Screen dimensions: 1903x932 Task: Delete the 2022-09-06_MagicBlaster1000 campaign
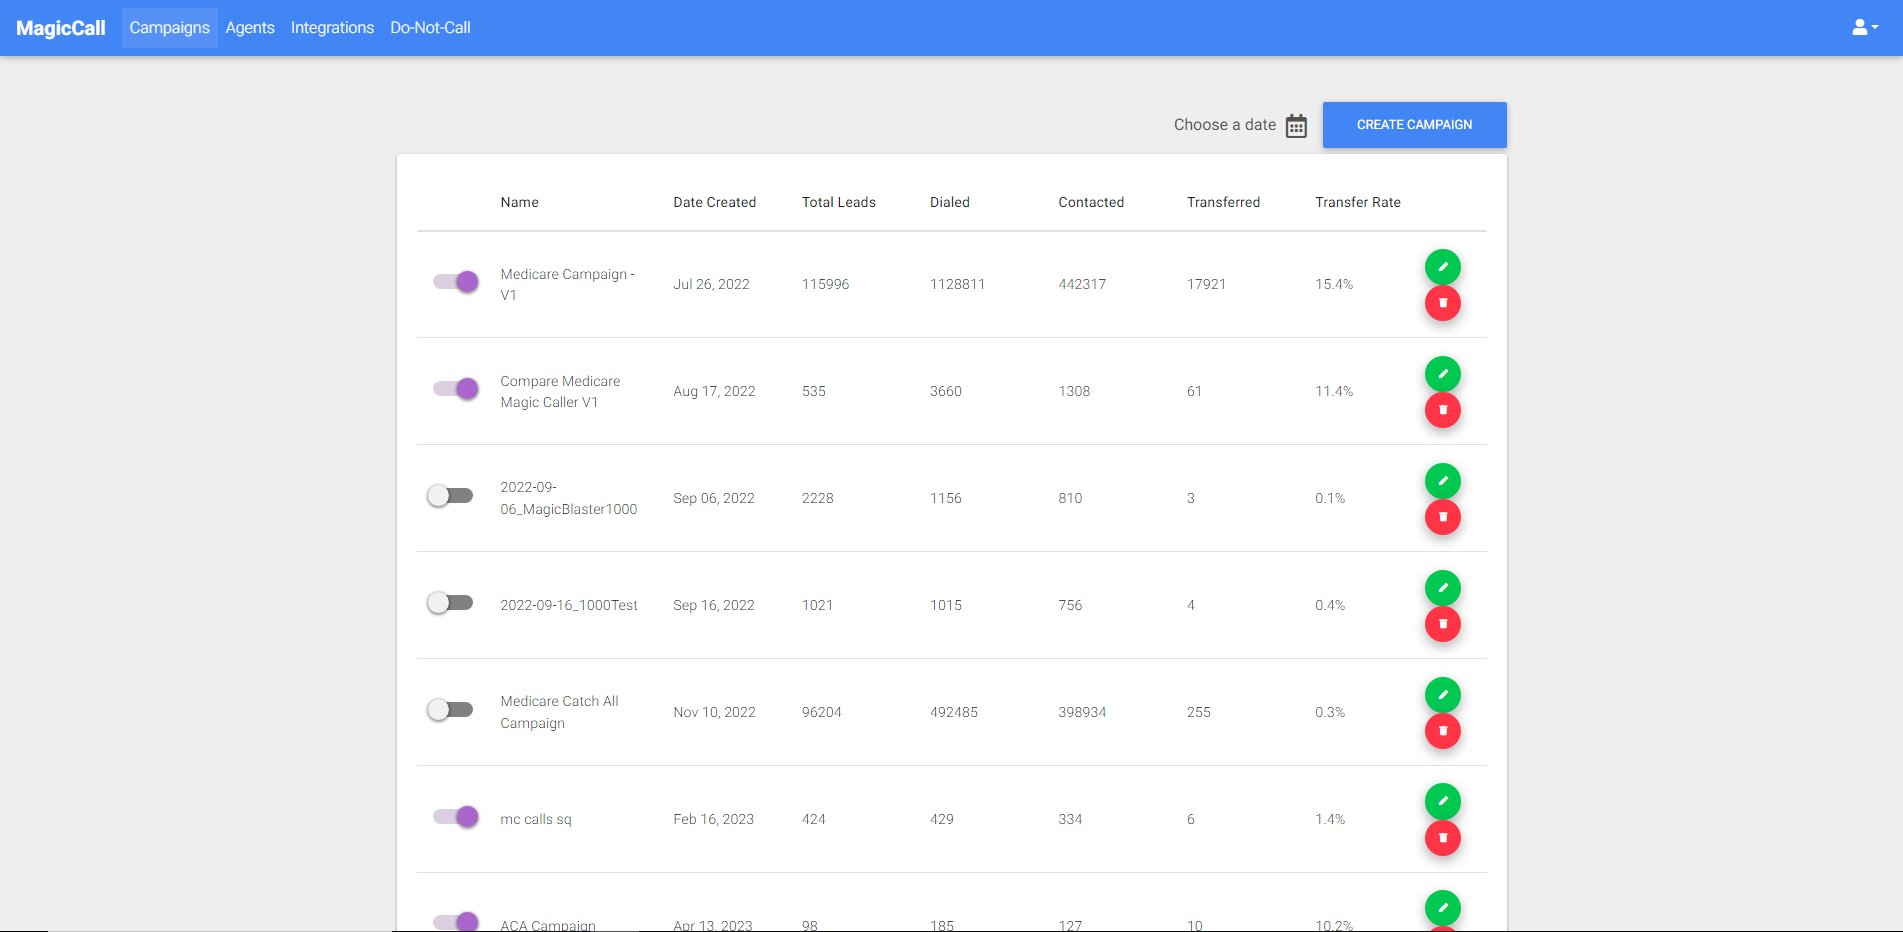tap(1442, 517)
